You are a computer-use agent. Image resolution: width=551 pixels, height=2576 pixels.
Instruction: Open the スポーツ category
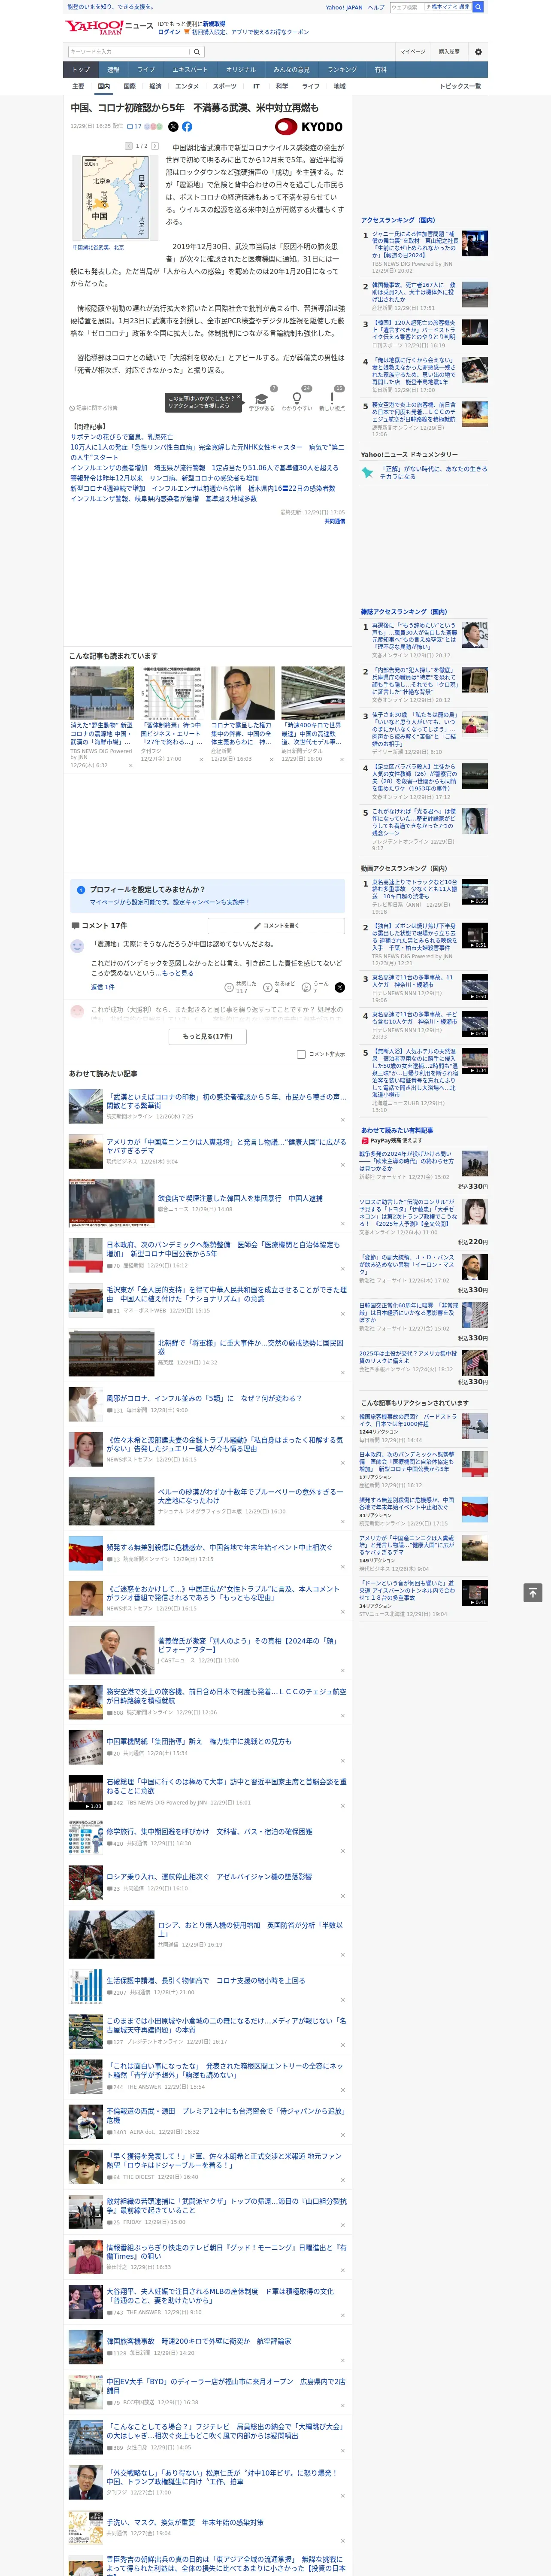(225, 86)
